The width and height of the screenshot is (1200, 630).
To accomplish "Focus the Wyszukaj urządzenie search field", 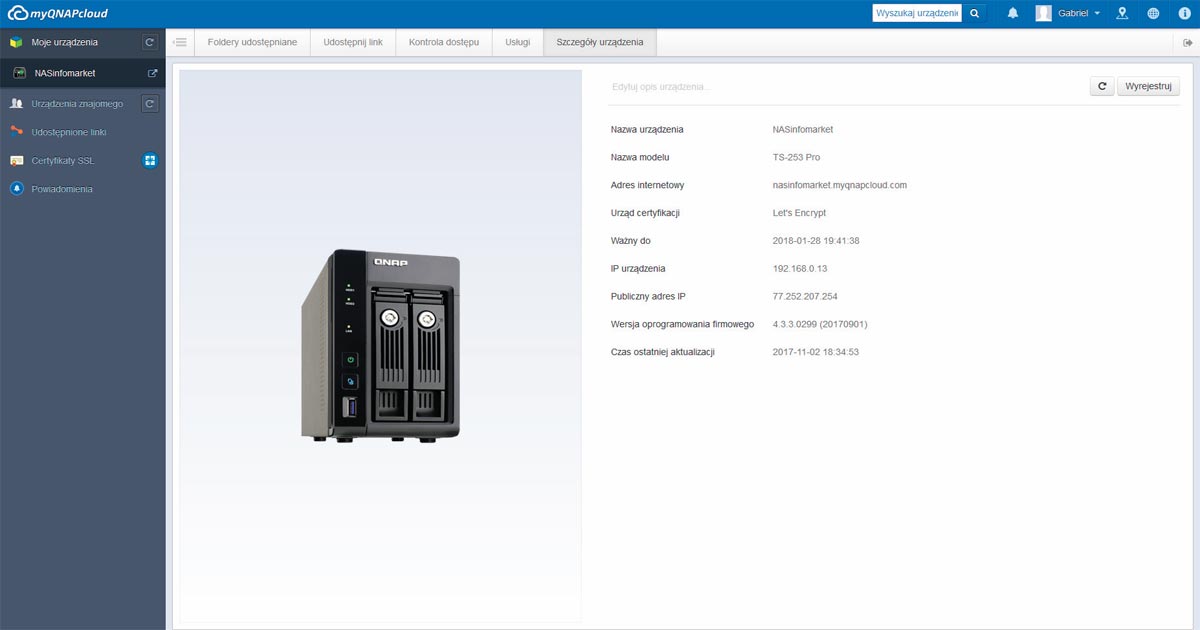I will tap(917, 13).
